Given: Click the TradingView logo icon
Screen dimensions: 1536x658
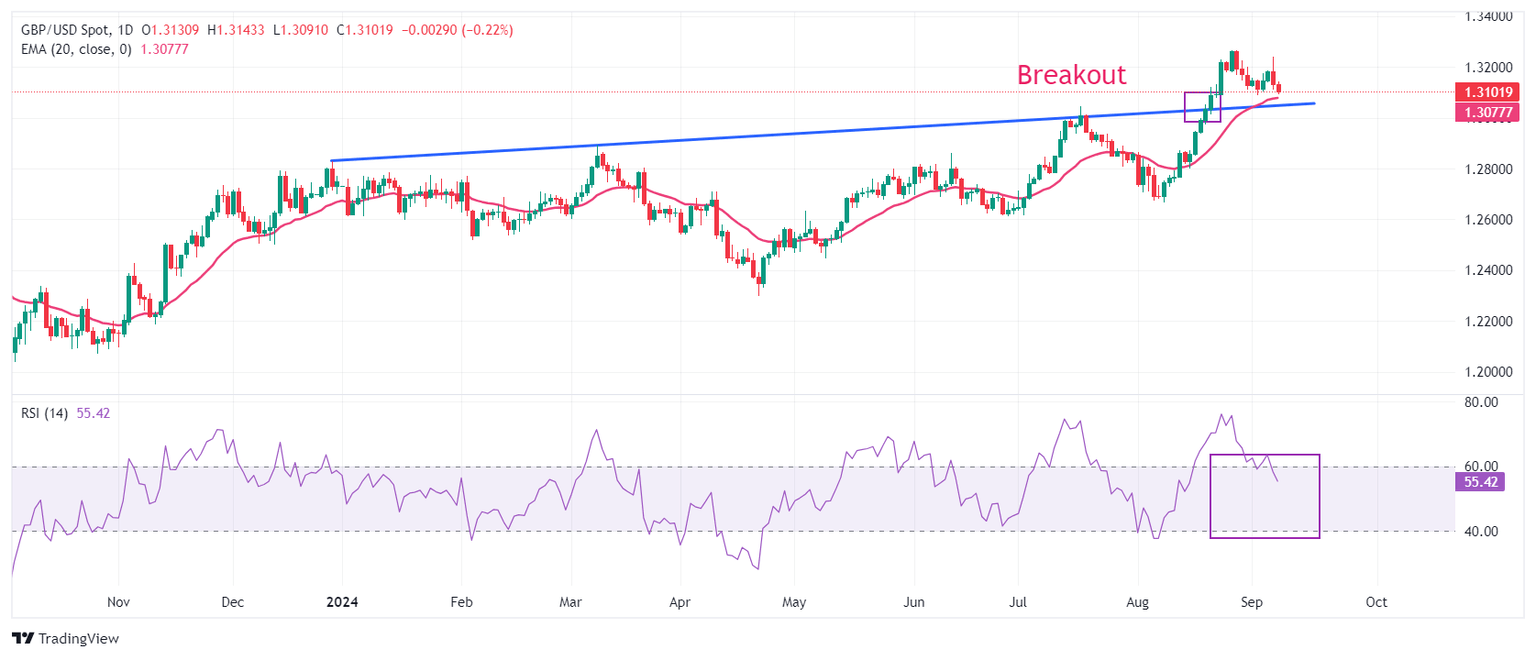Looking at the screenshot, I should pos(23,638).
